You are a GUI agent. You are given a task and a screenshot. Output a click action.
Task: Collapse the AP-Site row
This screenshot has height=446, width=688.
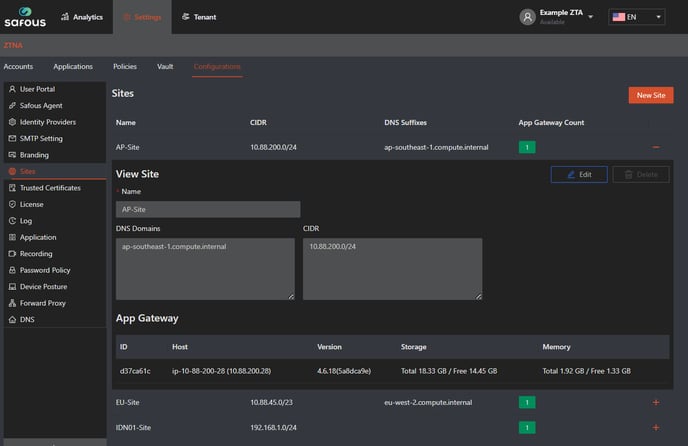[x=656, y=147]
